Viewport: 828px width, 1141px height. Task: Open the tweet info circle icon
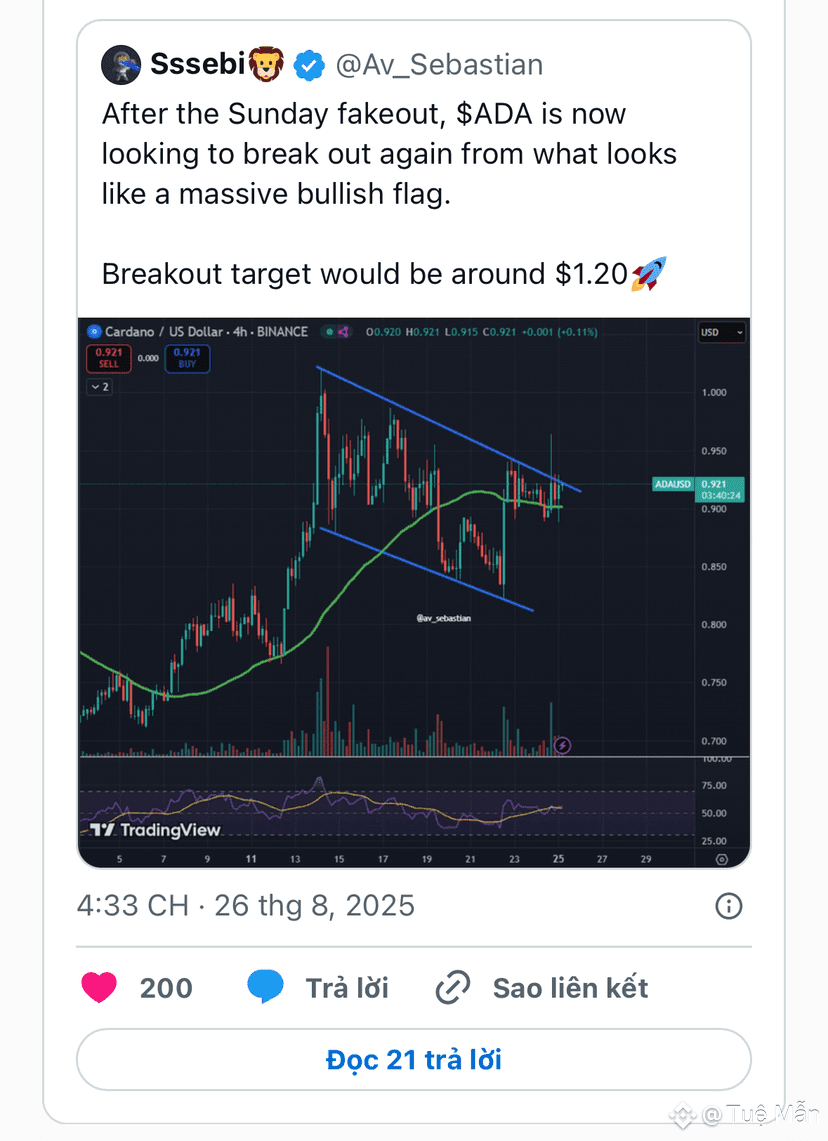pyautogui.click(x=728, y=906)
